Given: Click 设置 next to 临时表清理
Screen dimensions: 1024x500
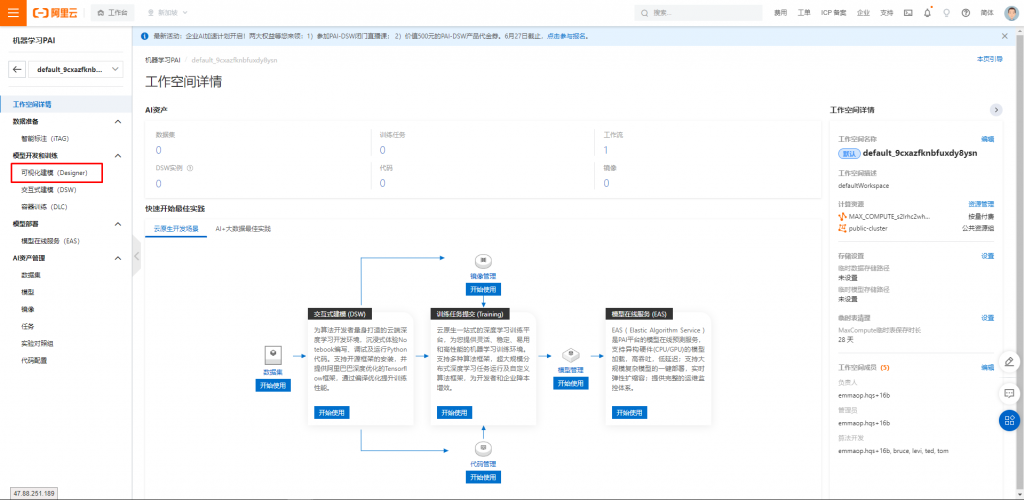Looking at the screenshot, I should click(x=987, y=318).
